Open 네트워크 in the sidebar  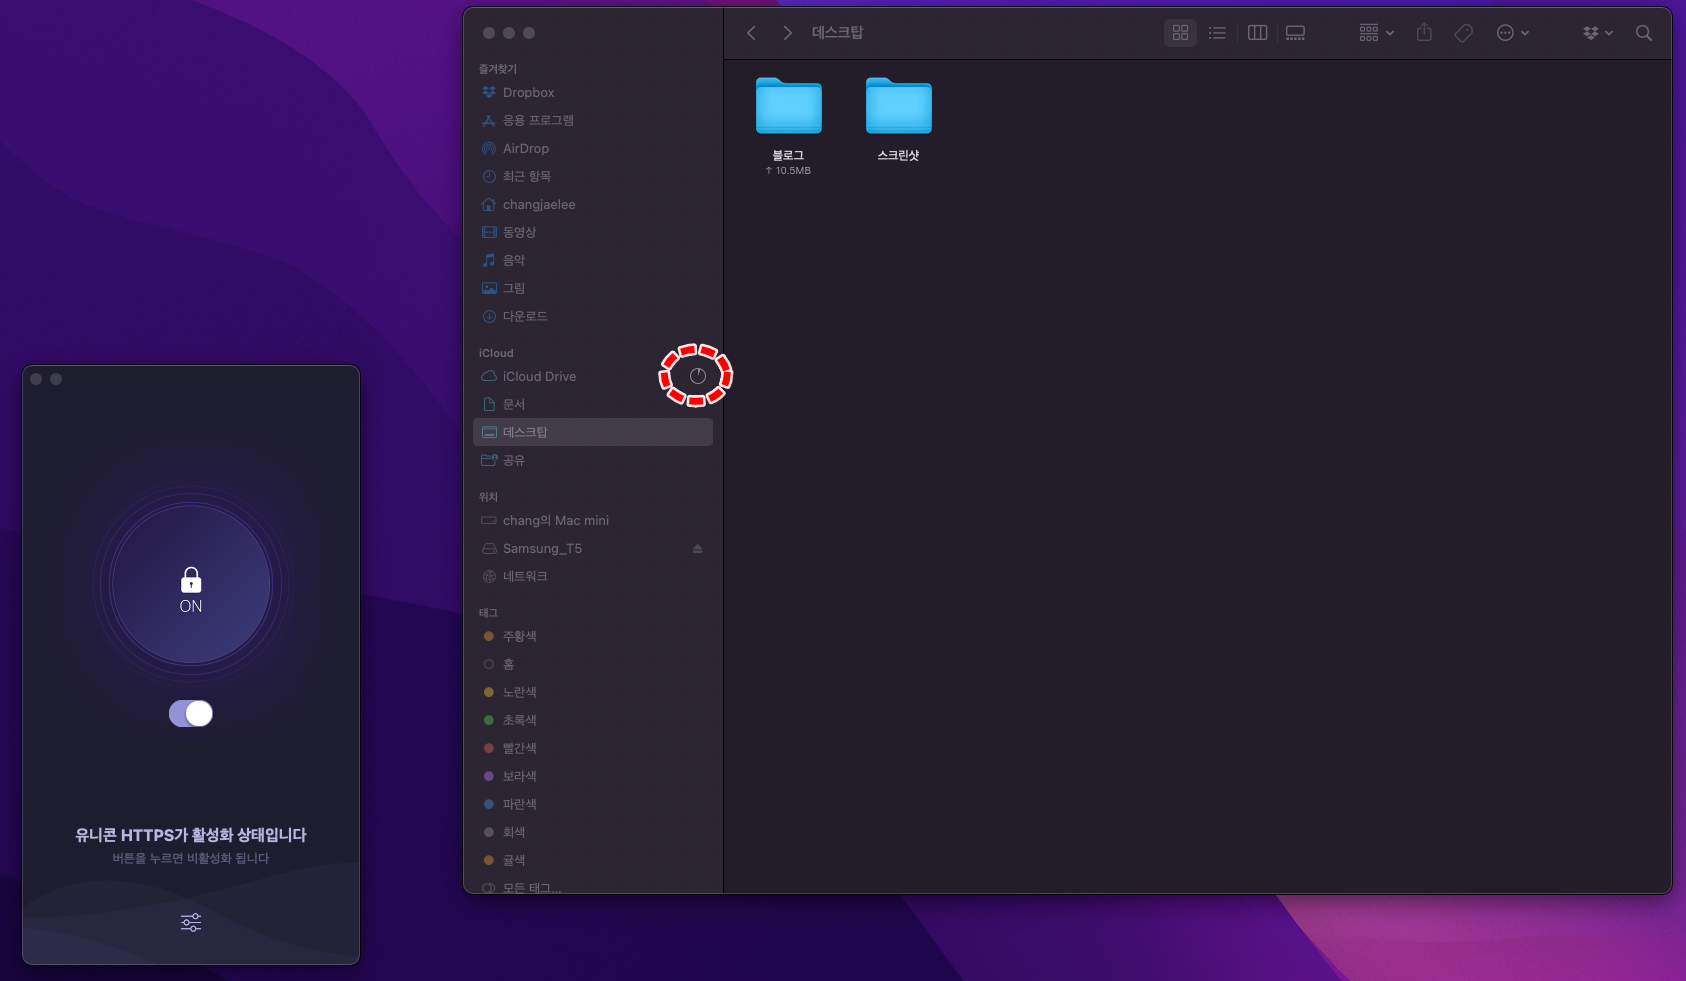[x=593, y=576]
